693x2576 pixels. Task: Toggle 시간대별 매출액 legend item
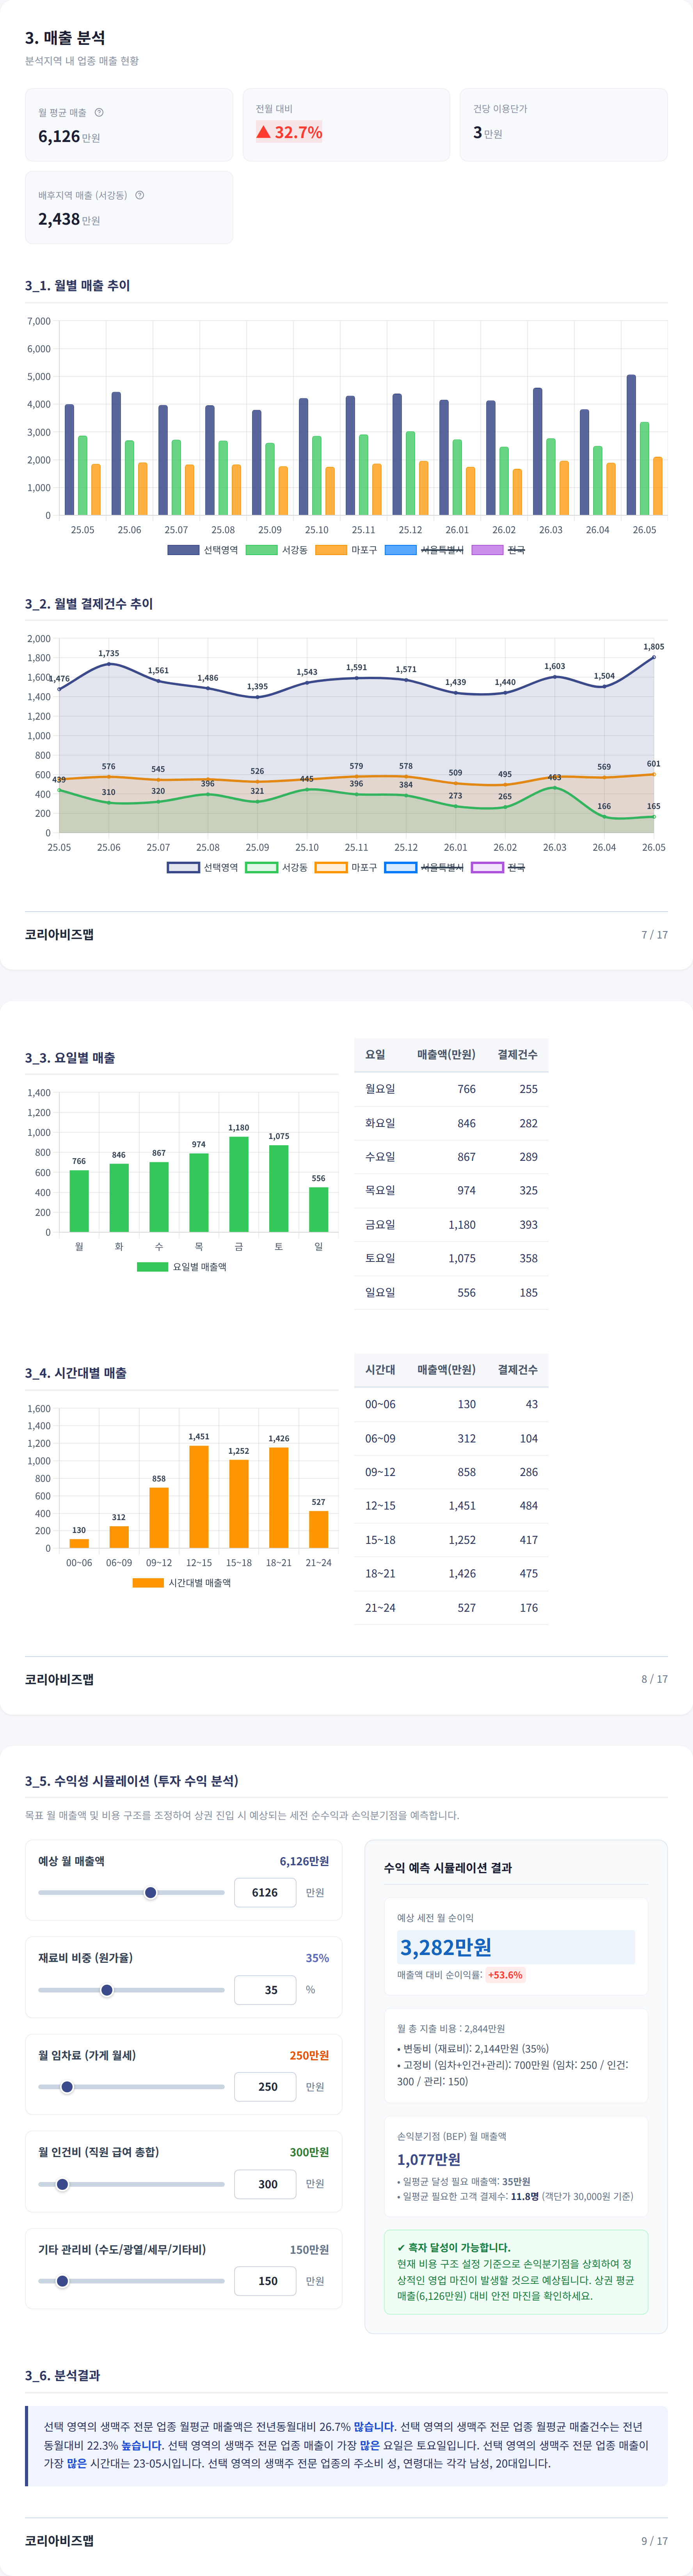181,1583
